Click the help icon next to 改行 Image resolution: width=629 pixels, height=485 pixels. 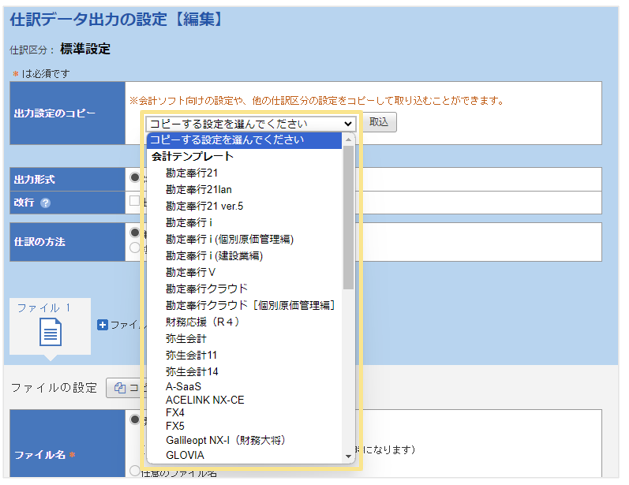45,203
